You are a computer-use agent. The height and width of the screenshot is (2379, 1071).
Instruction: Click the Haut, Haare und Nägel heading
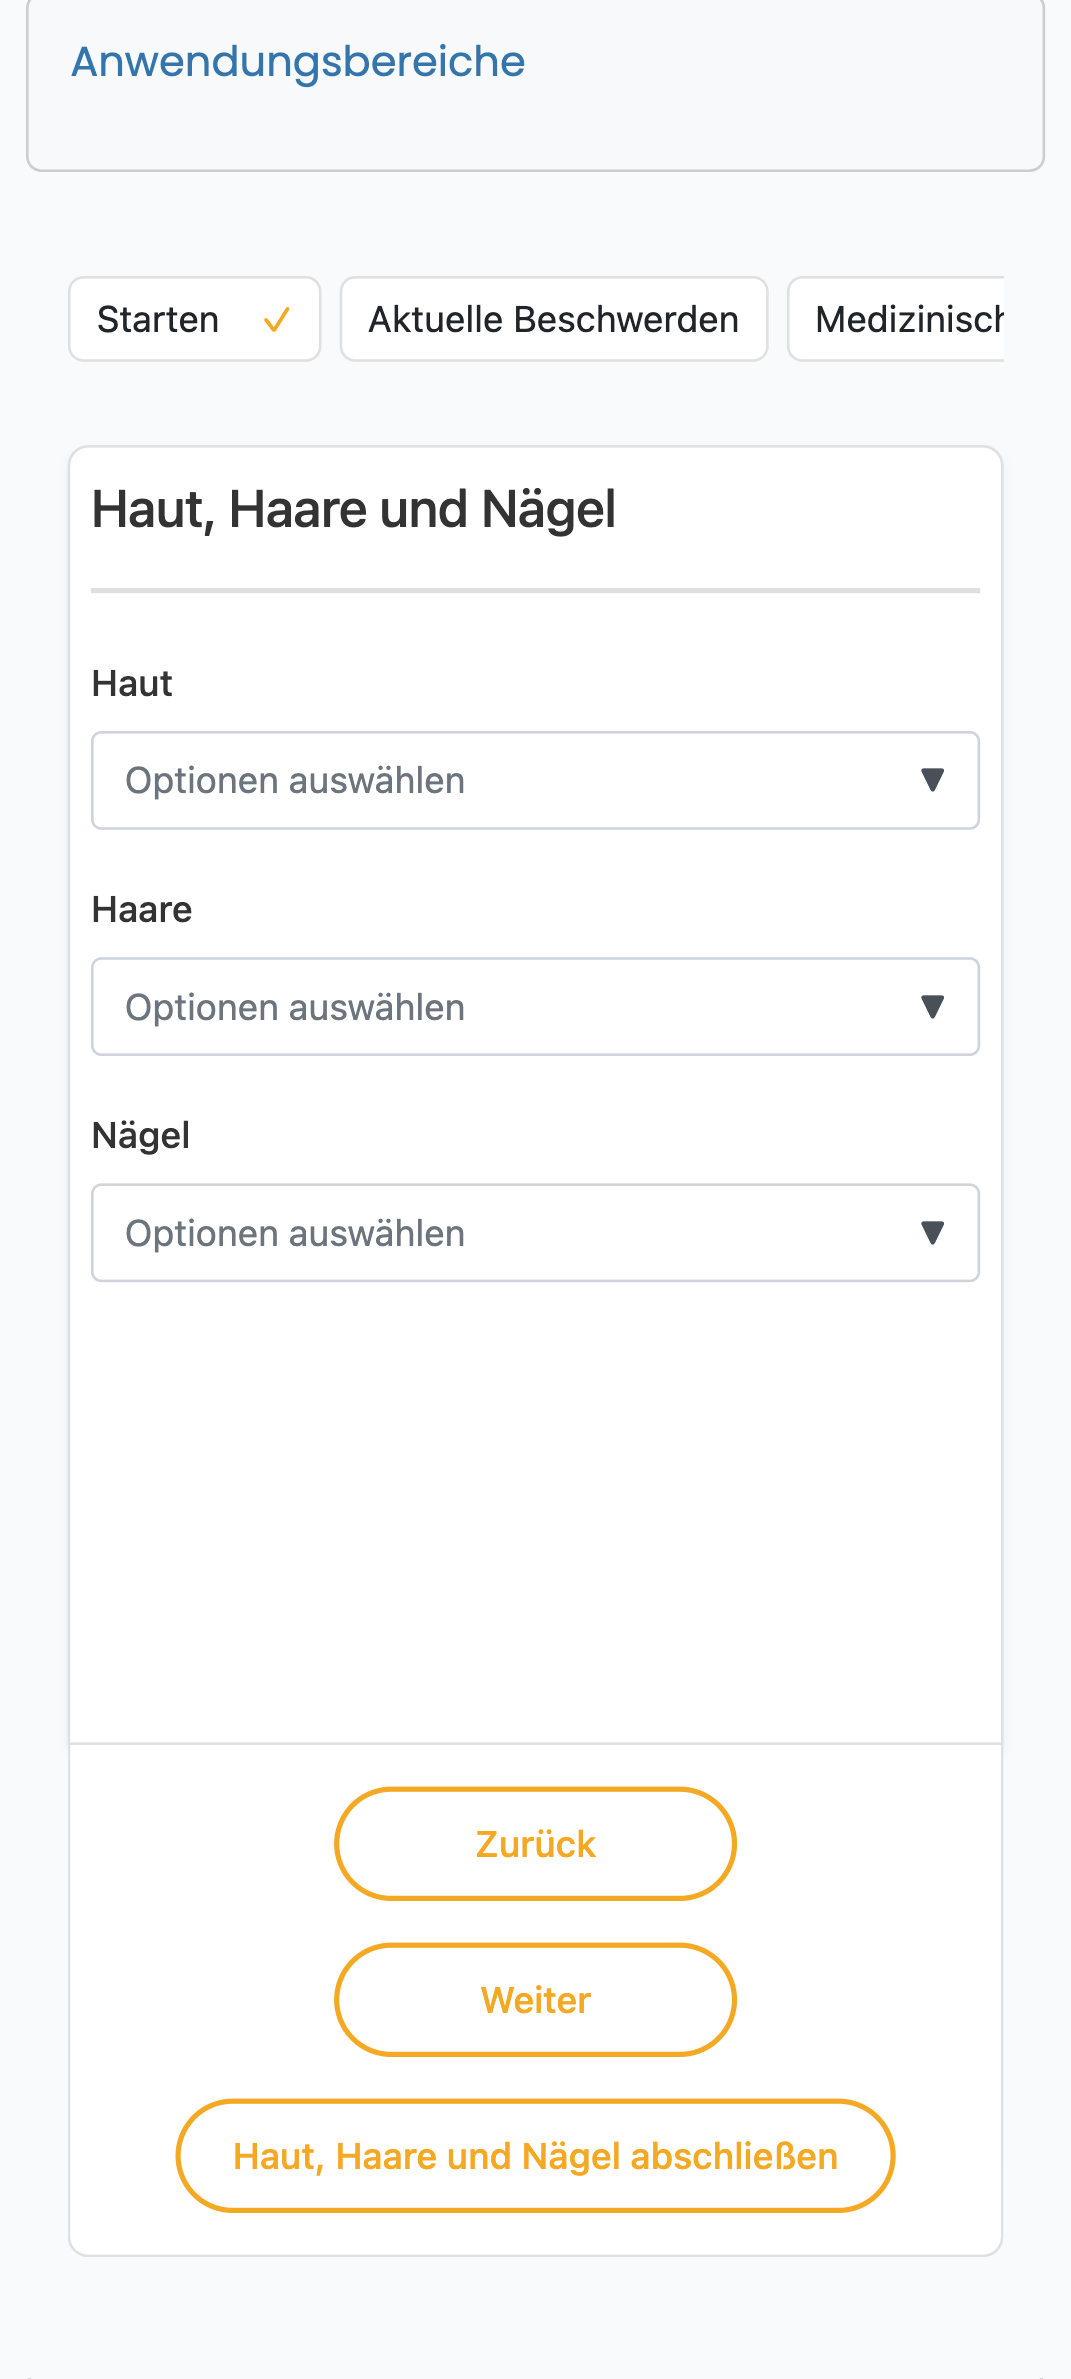[x=354, y=511]
